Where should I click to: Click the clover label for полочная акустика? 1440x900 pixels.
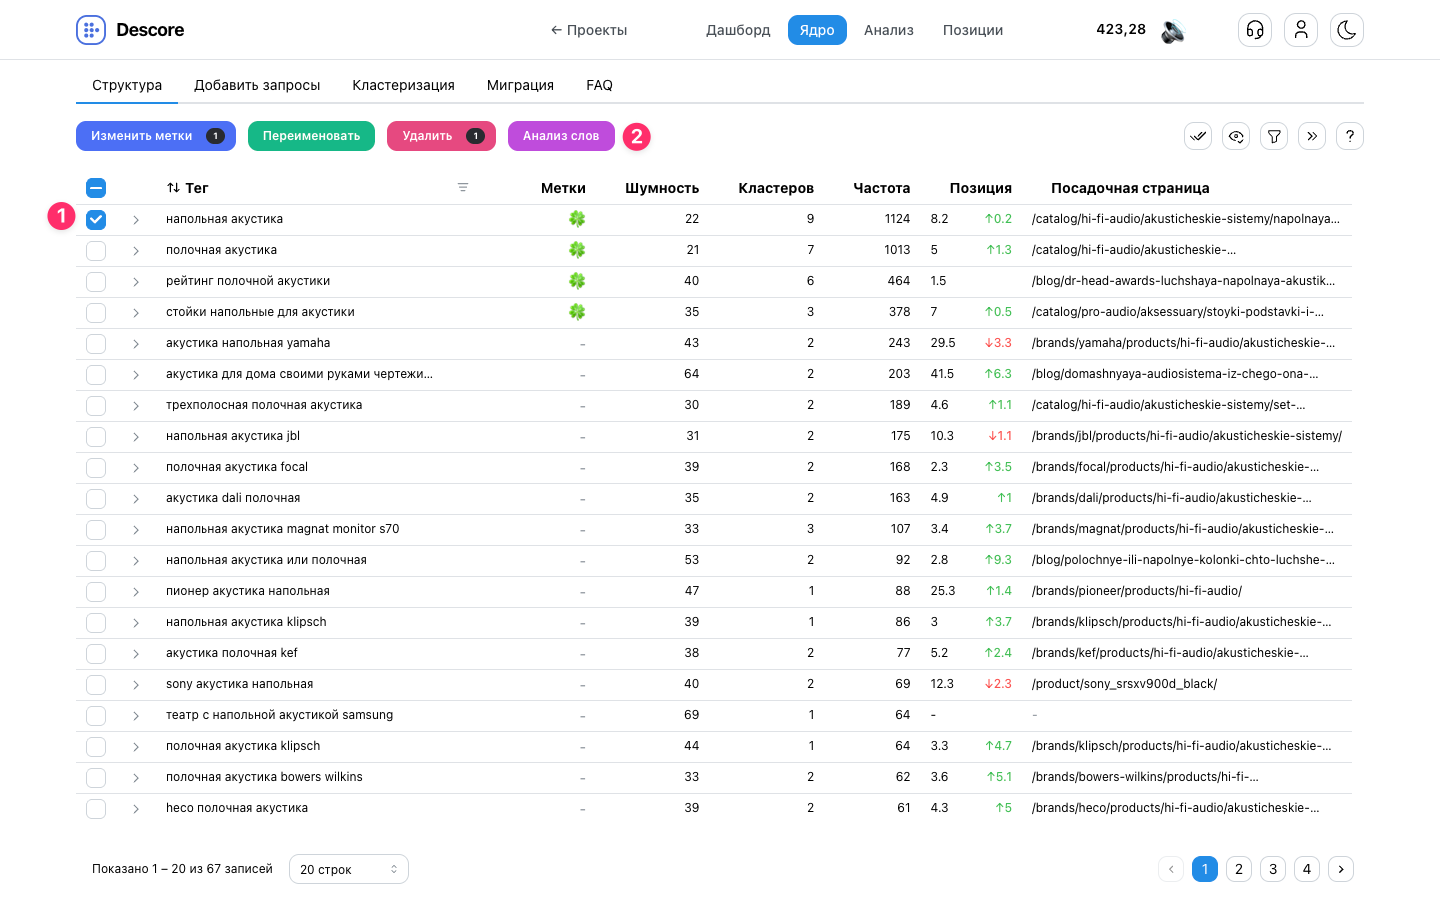pos(577,250)
